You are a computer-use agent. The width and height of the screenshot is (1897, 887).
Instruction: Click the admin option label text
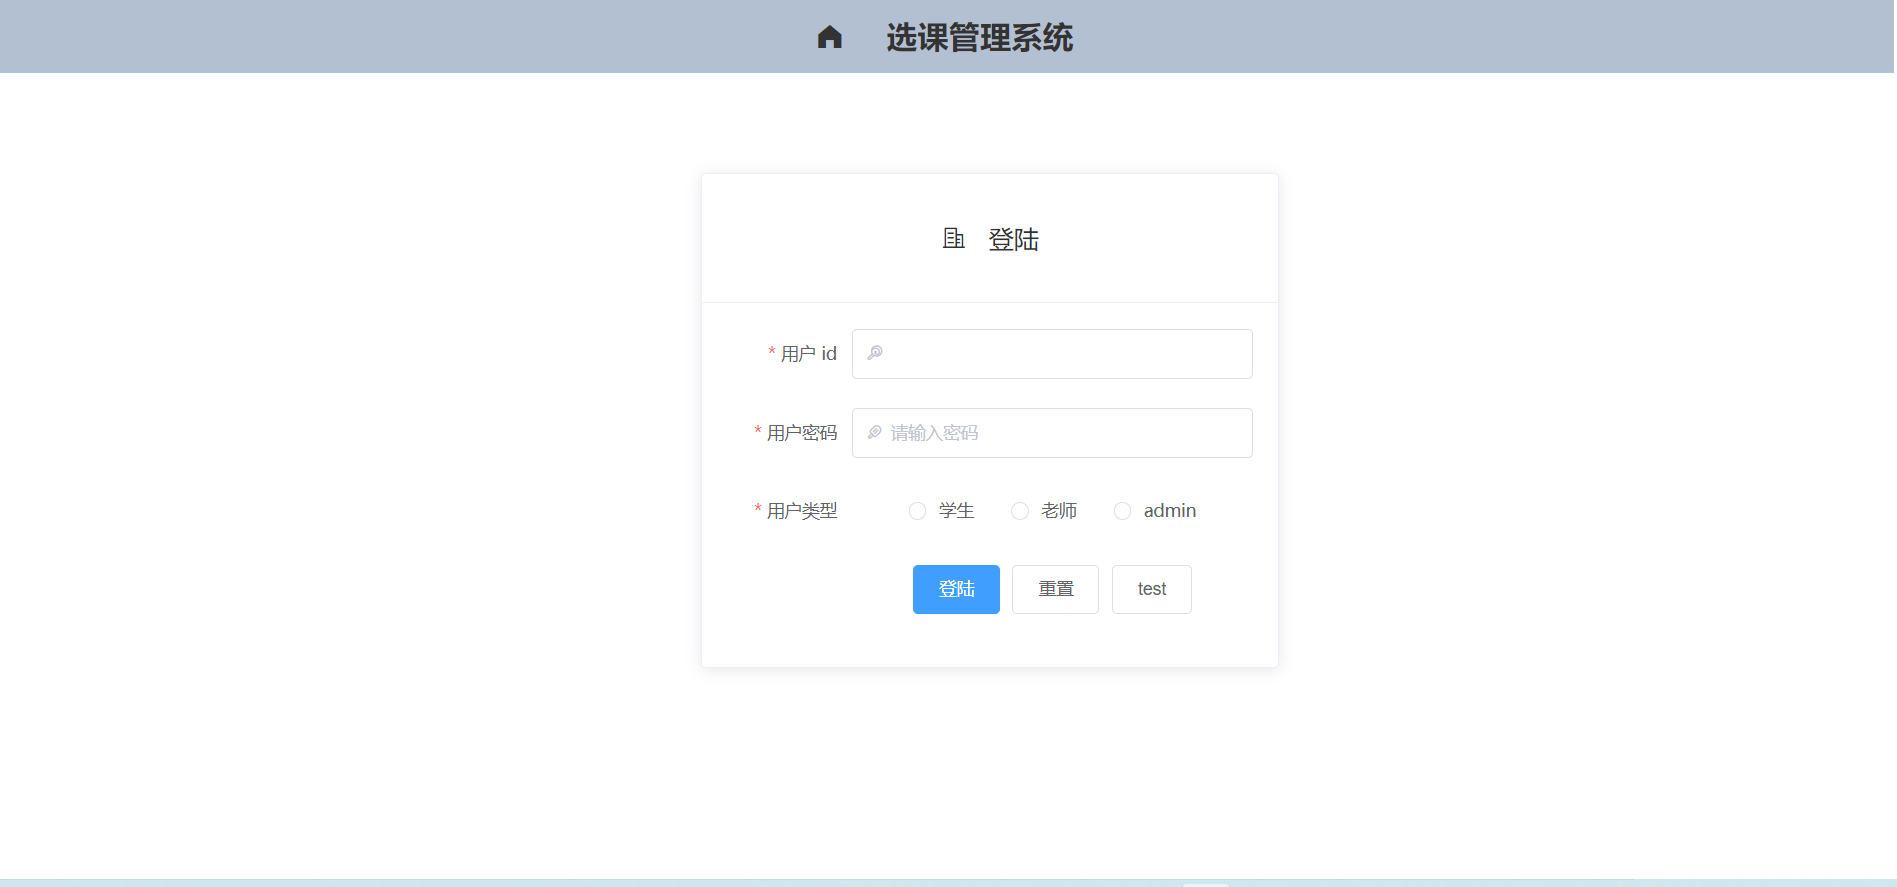click(1169, 511)
